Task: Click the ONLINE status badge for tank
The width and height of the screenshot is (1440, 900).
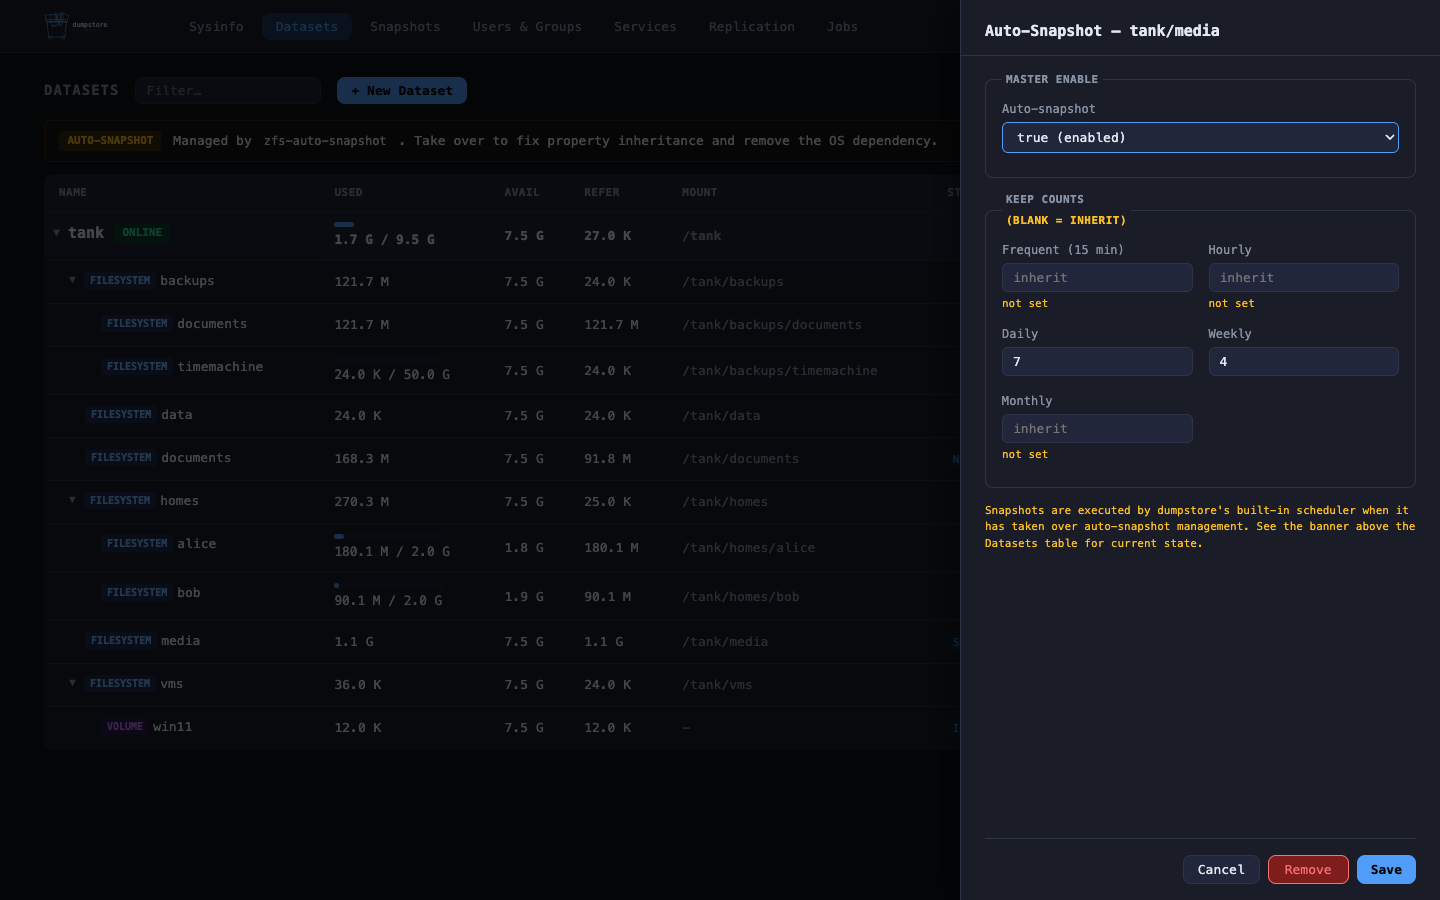Action: tap(142, 233)
